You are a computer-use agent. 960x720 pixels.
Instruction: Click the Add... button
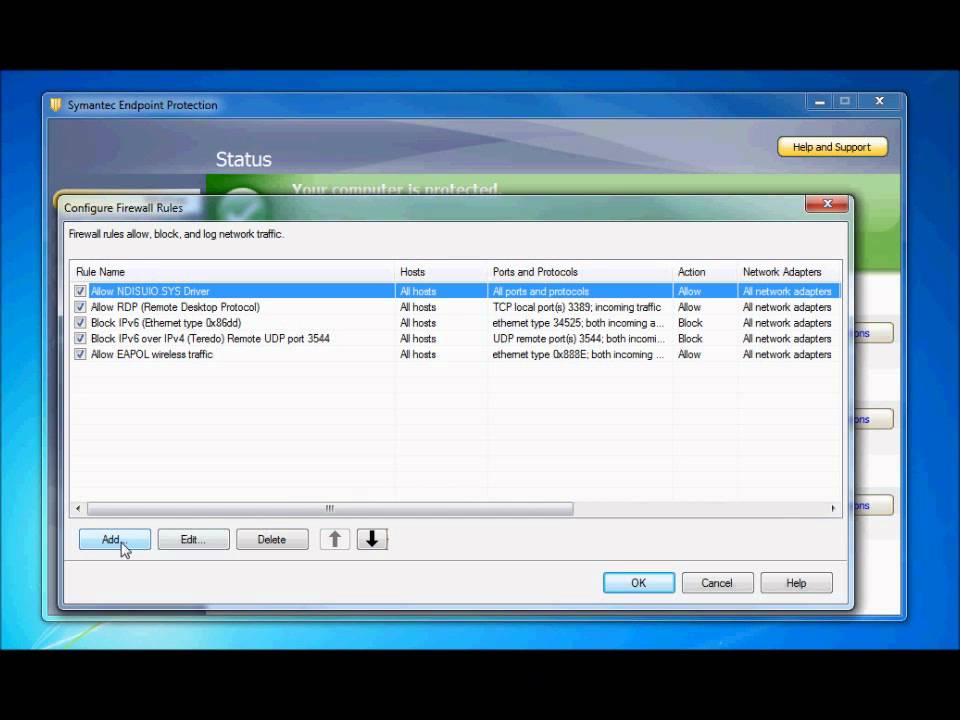114,539
